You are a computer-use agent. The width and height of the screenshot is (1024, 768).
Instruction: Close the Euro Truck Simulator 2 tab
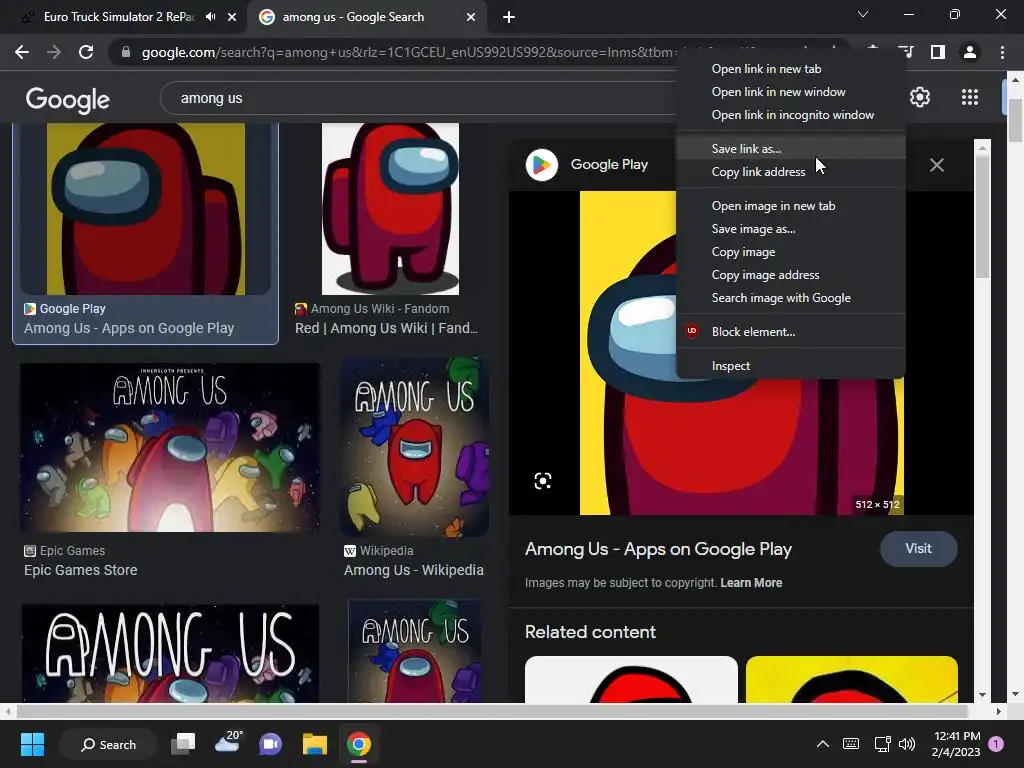[232, 17]
